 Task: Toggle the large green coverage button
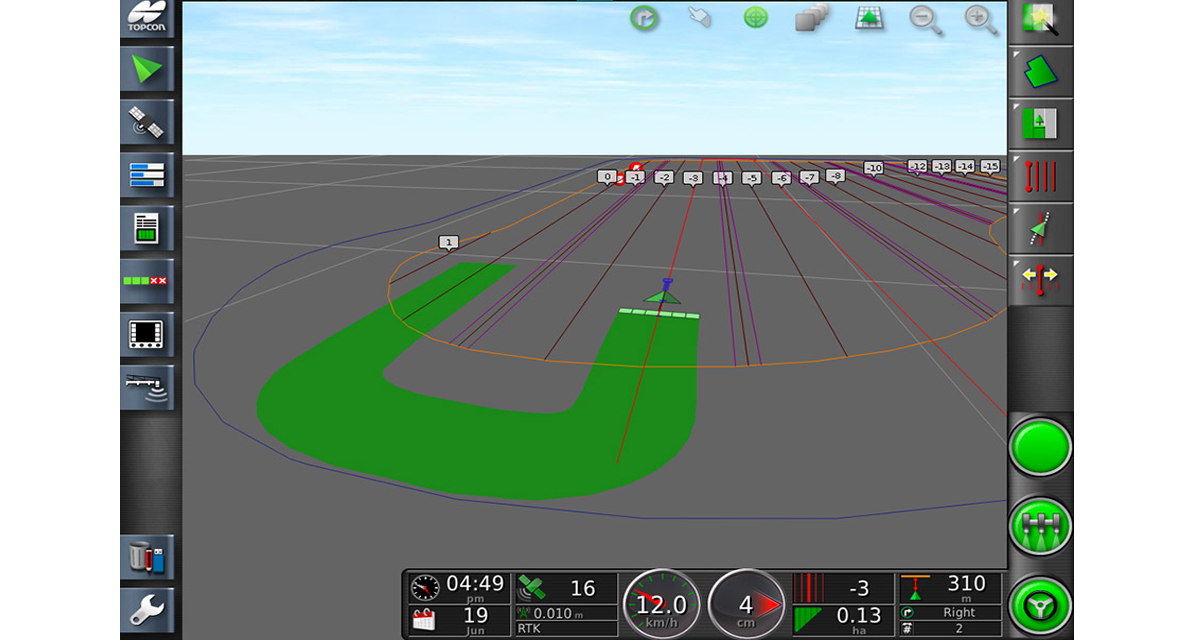(1040, 447)
